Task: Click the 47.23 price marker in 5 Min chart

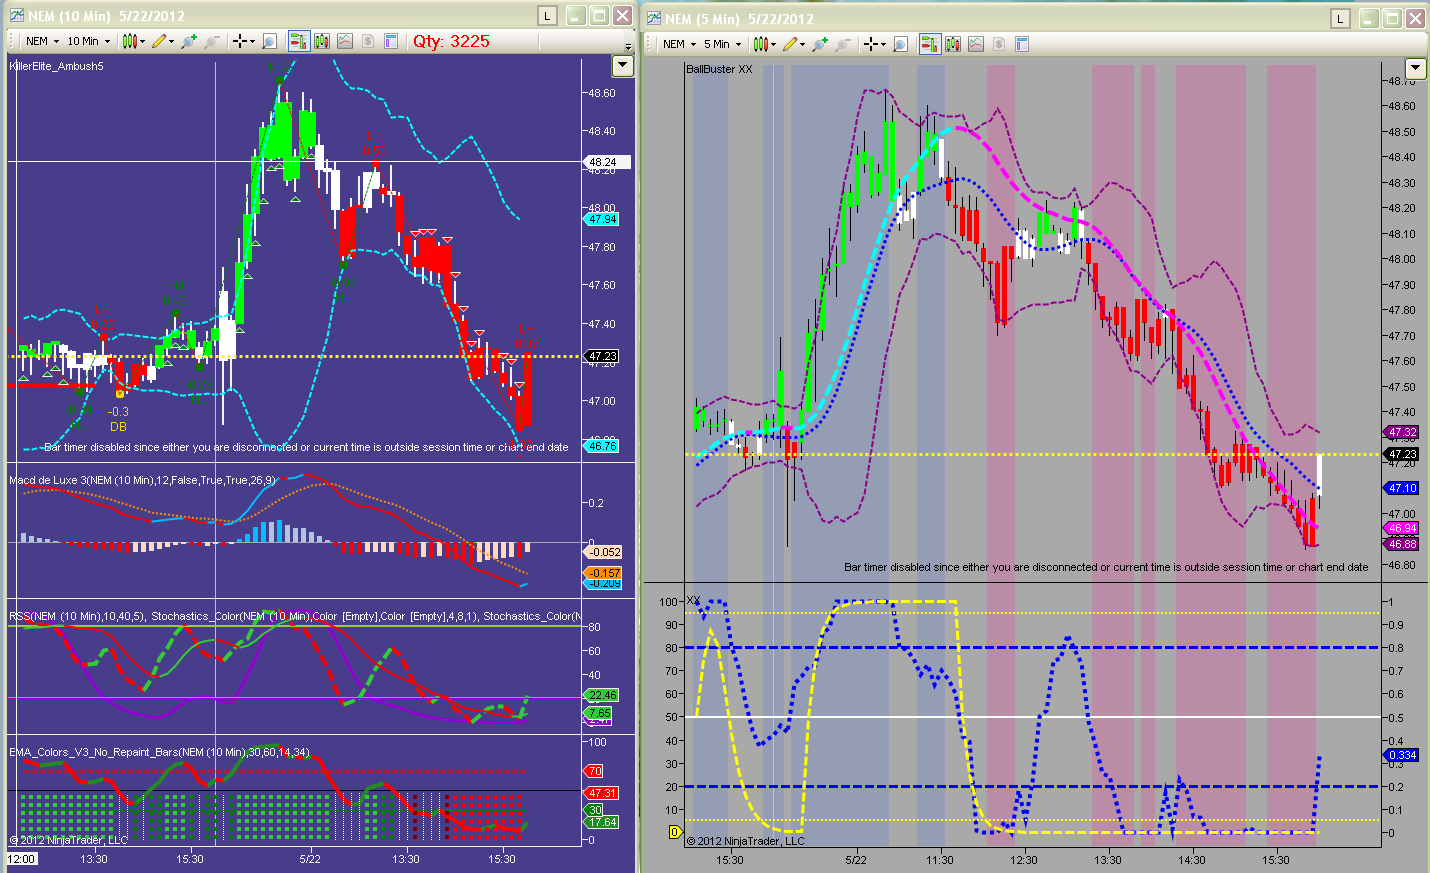Action: 1402,454
